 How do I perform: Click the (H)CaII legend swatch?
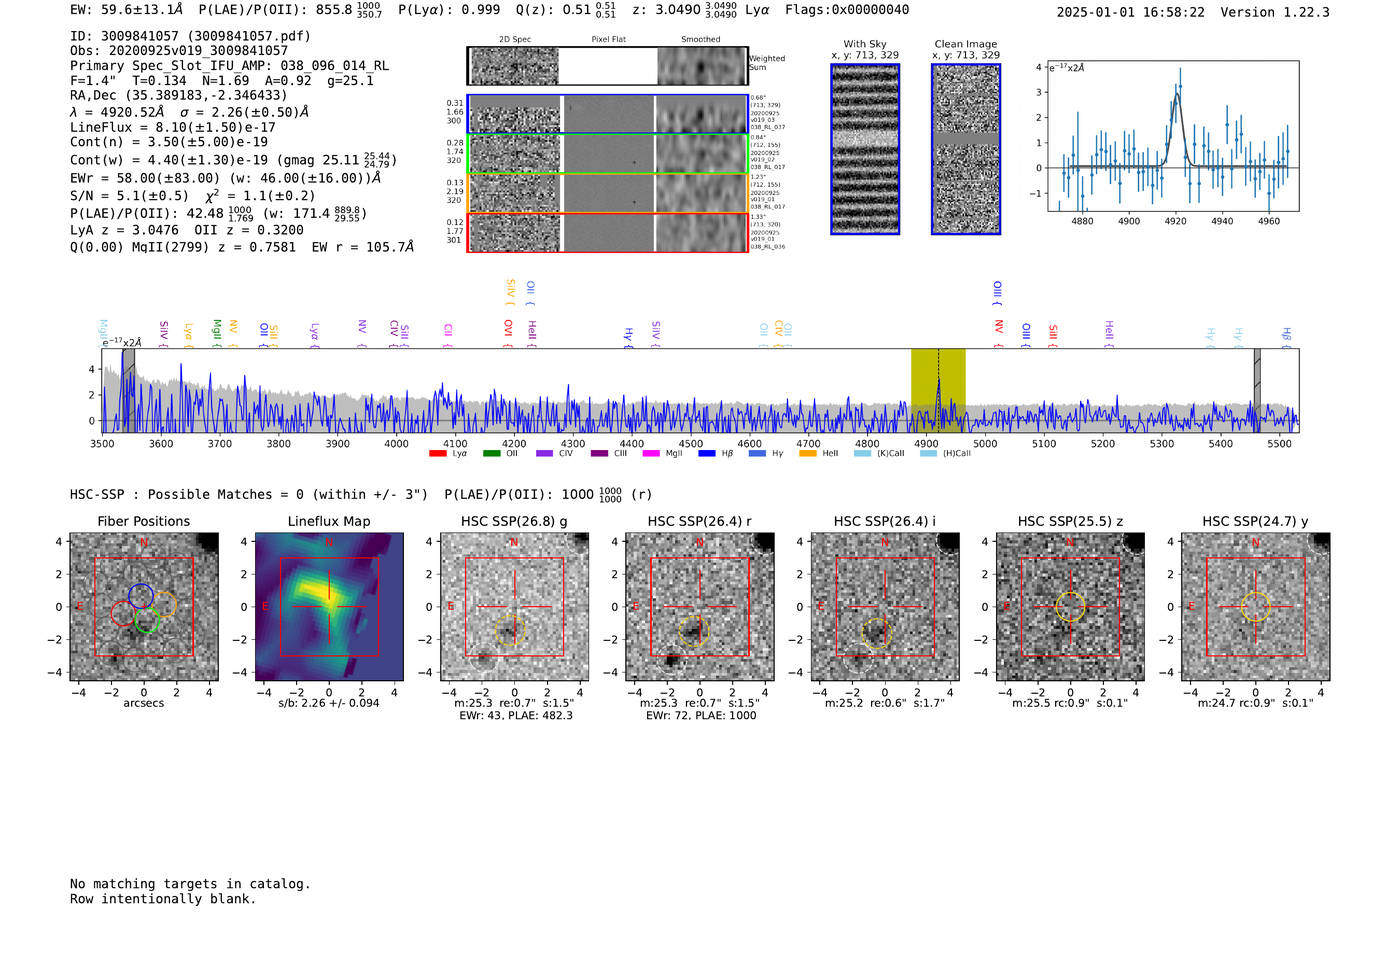click(x=928, y=454)
